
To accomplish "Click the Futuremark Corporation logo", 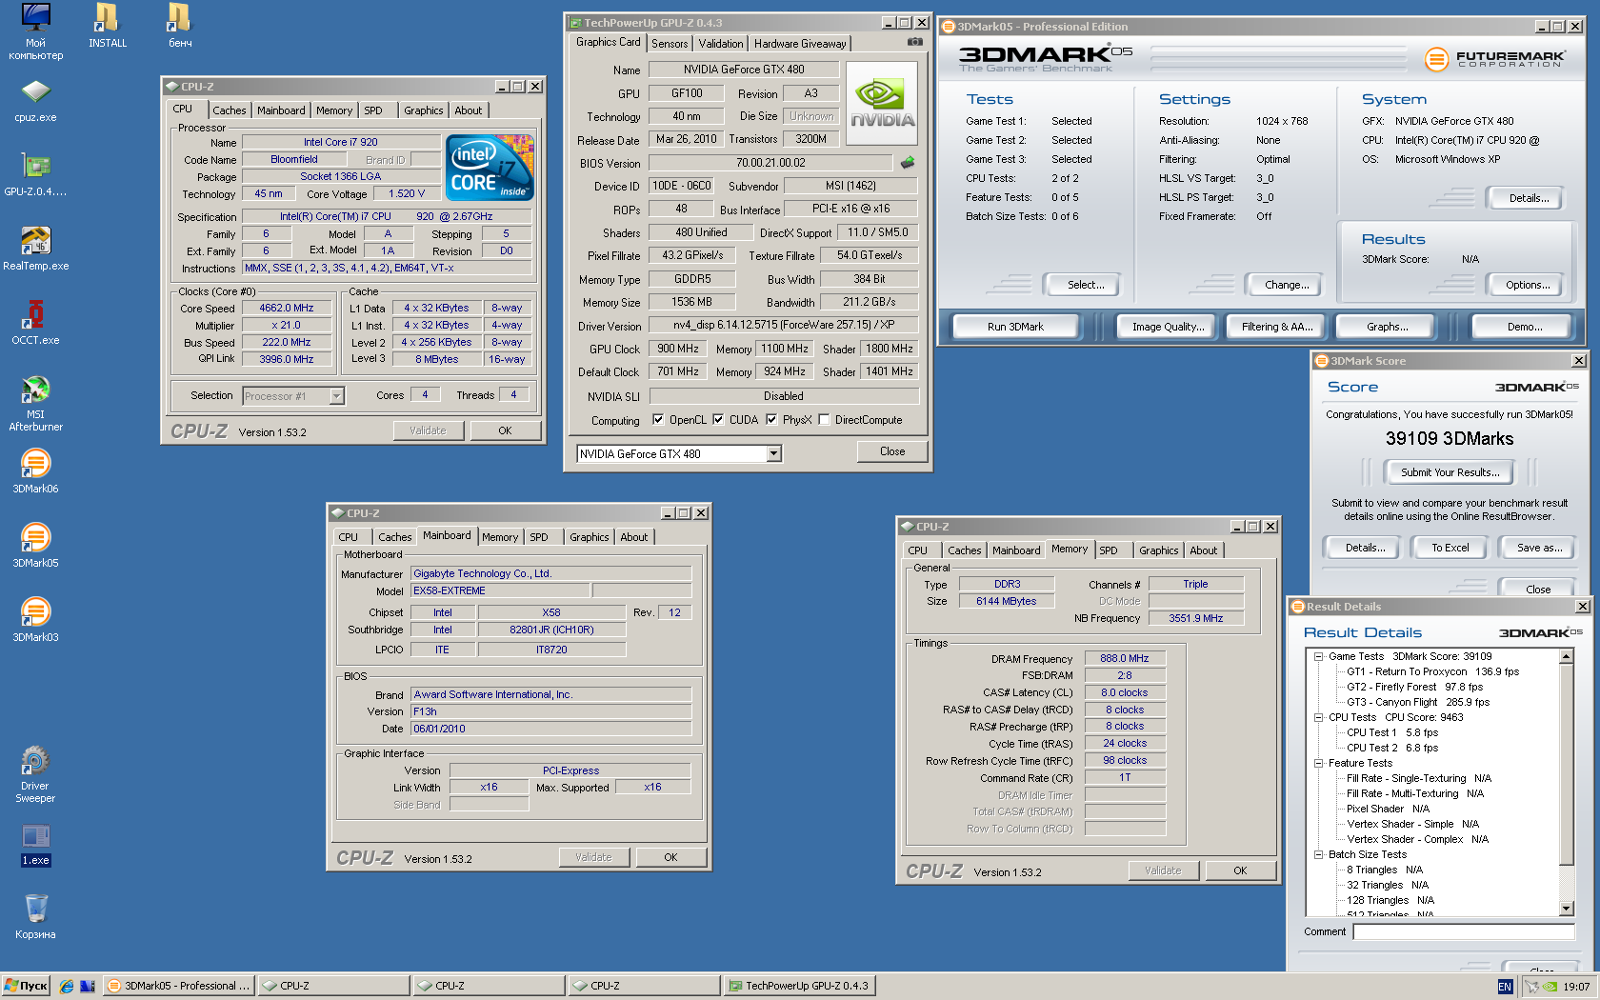I will (1495, 59).
